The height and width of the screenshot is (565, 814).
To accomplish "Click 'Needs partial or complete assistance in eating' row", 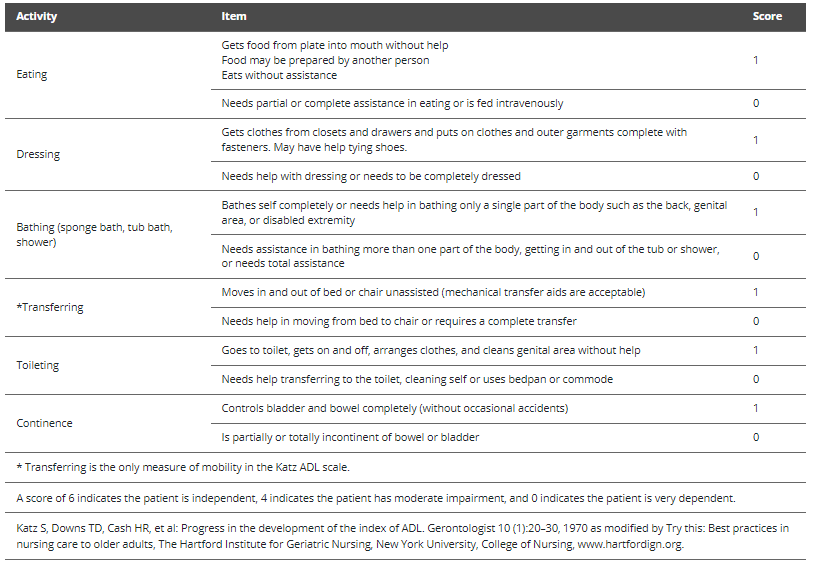I will click(x=509, y=103).
